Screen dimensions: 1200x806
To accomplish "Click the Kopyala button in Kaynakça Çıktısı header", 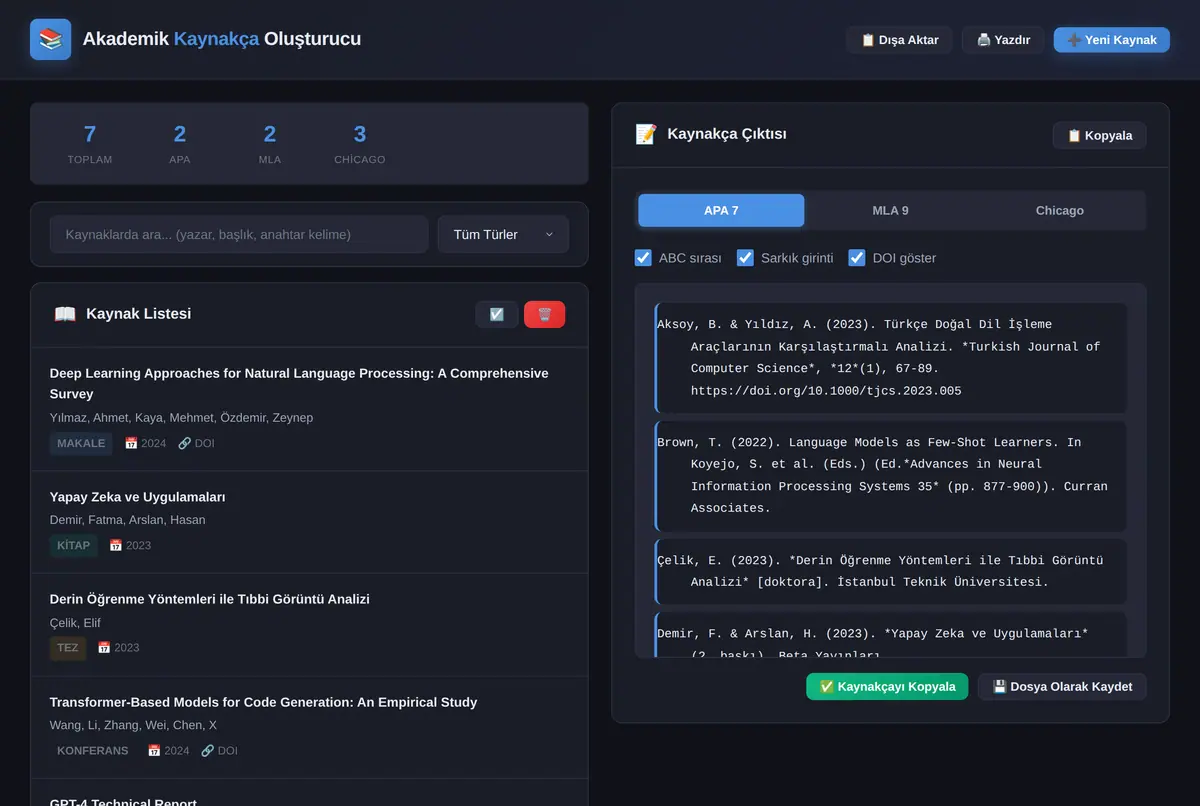I will click(x=1099, y=135).
